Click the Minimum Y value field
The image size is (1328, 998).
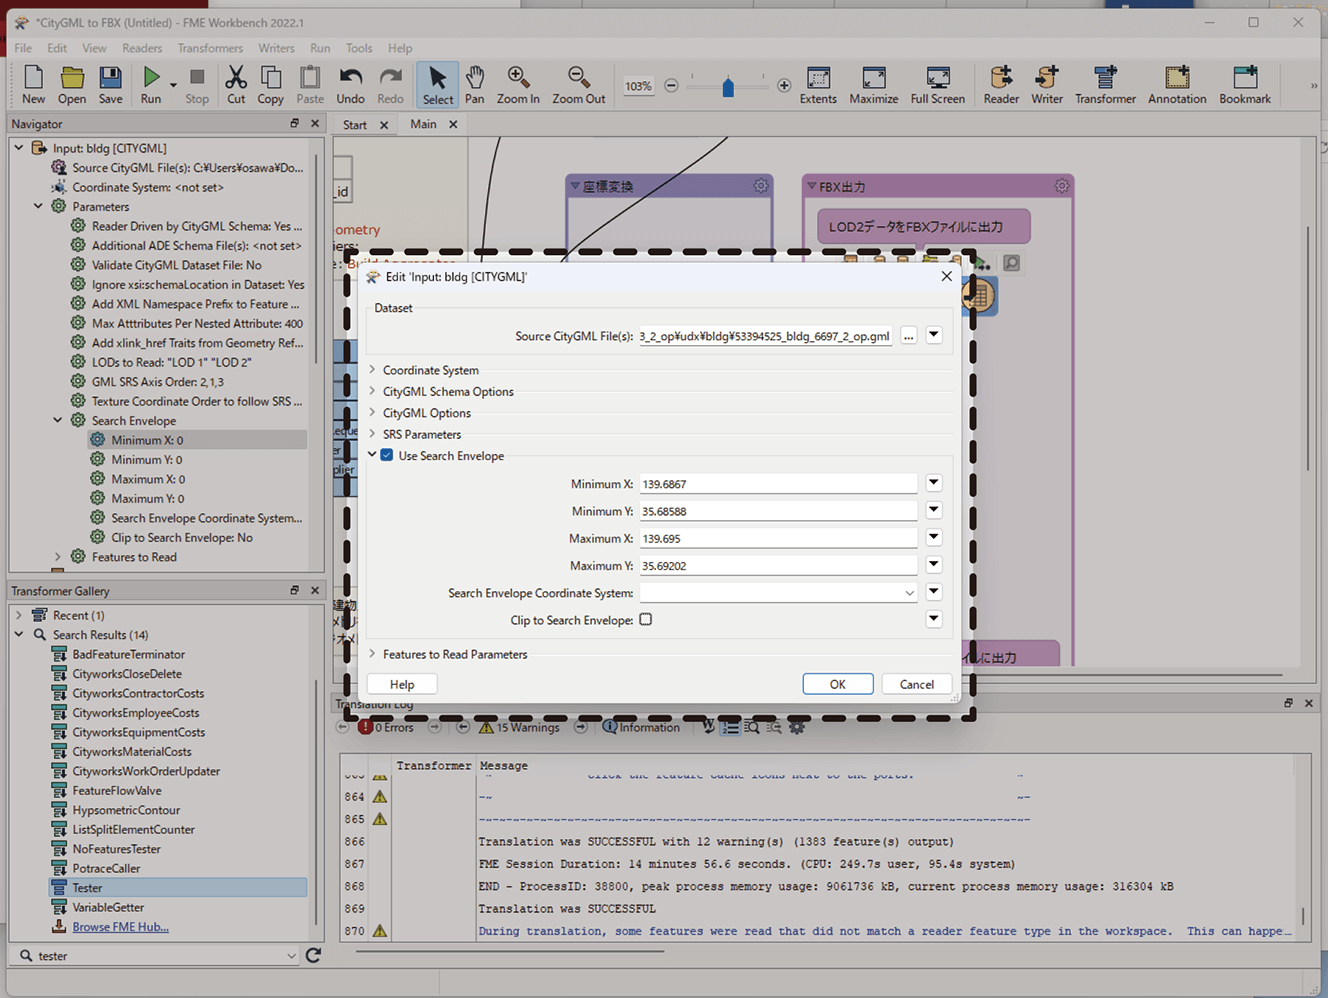[779, 511]
